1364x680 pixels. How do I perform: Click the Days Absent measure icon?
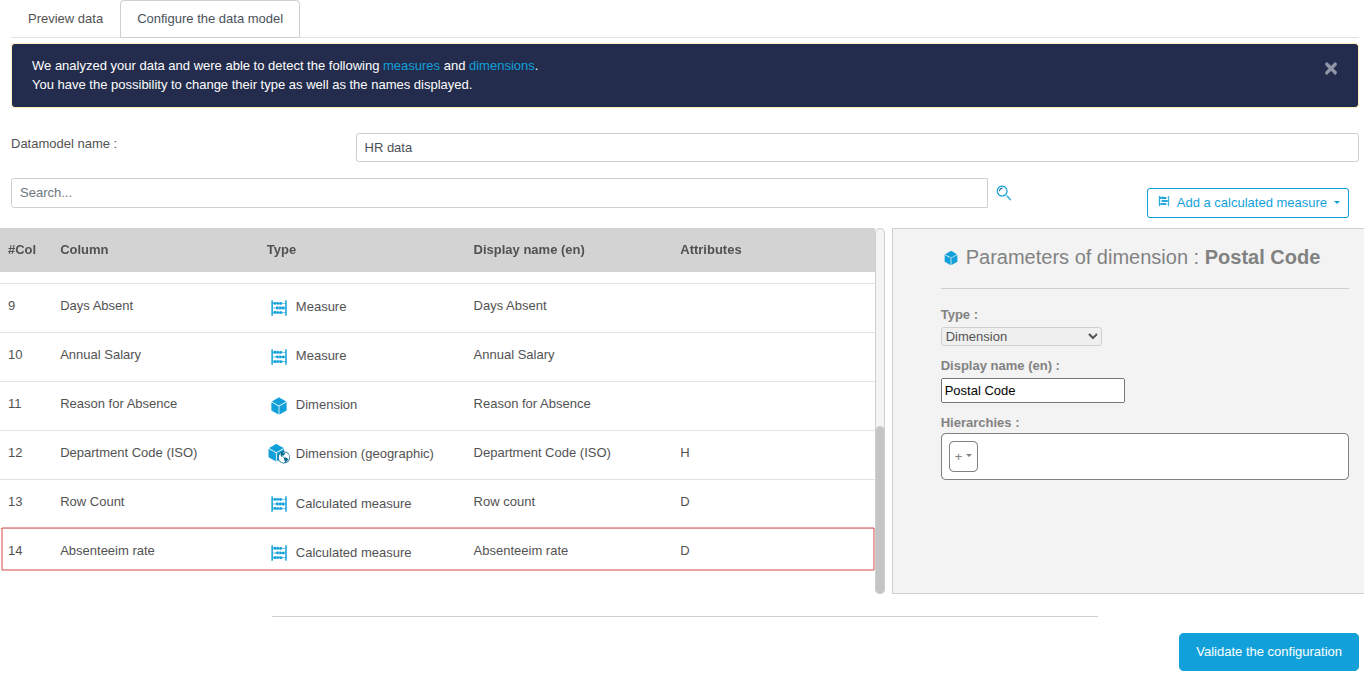tap(279, 307)
